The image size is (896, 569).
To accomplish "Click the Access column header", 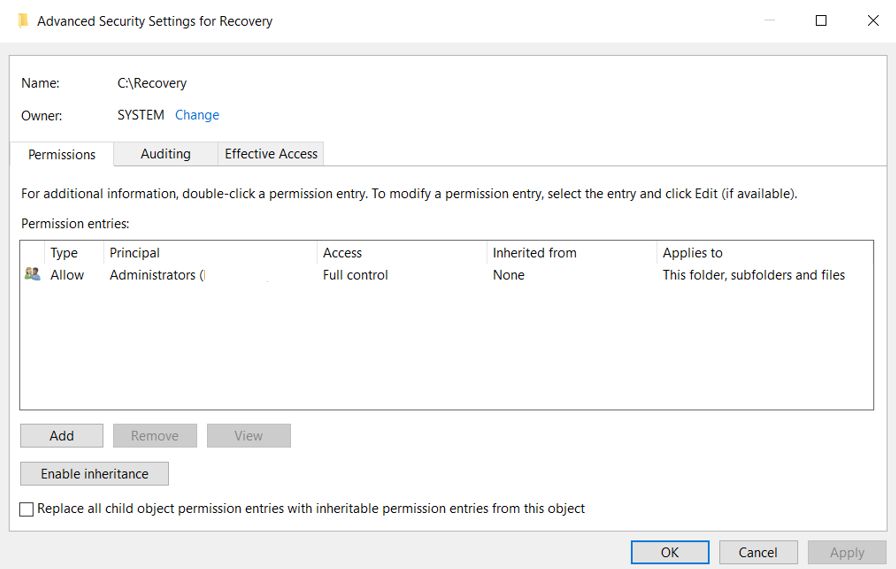I will [342, 253].
